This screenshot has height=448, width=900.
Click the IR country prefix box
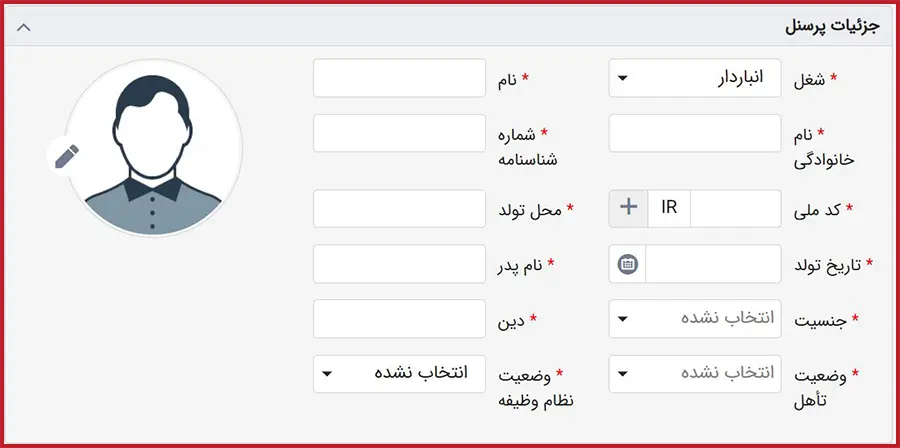[x=669, y=207]
